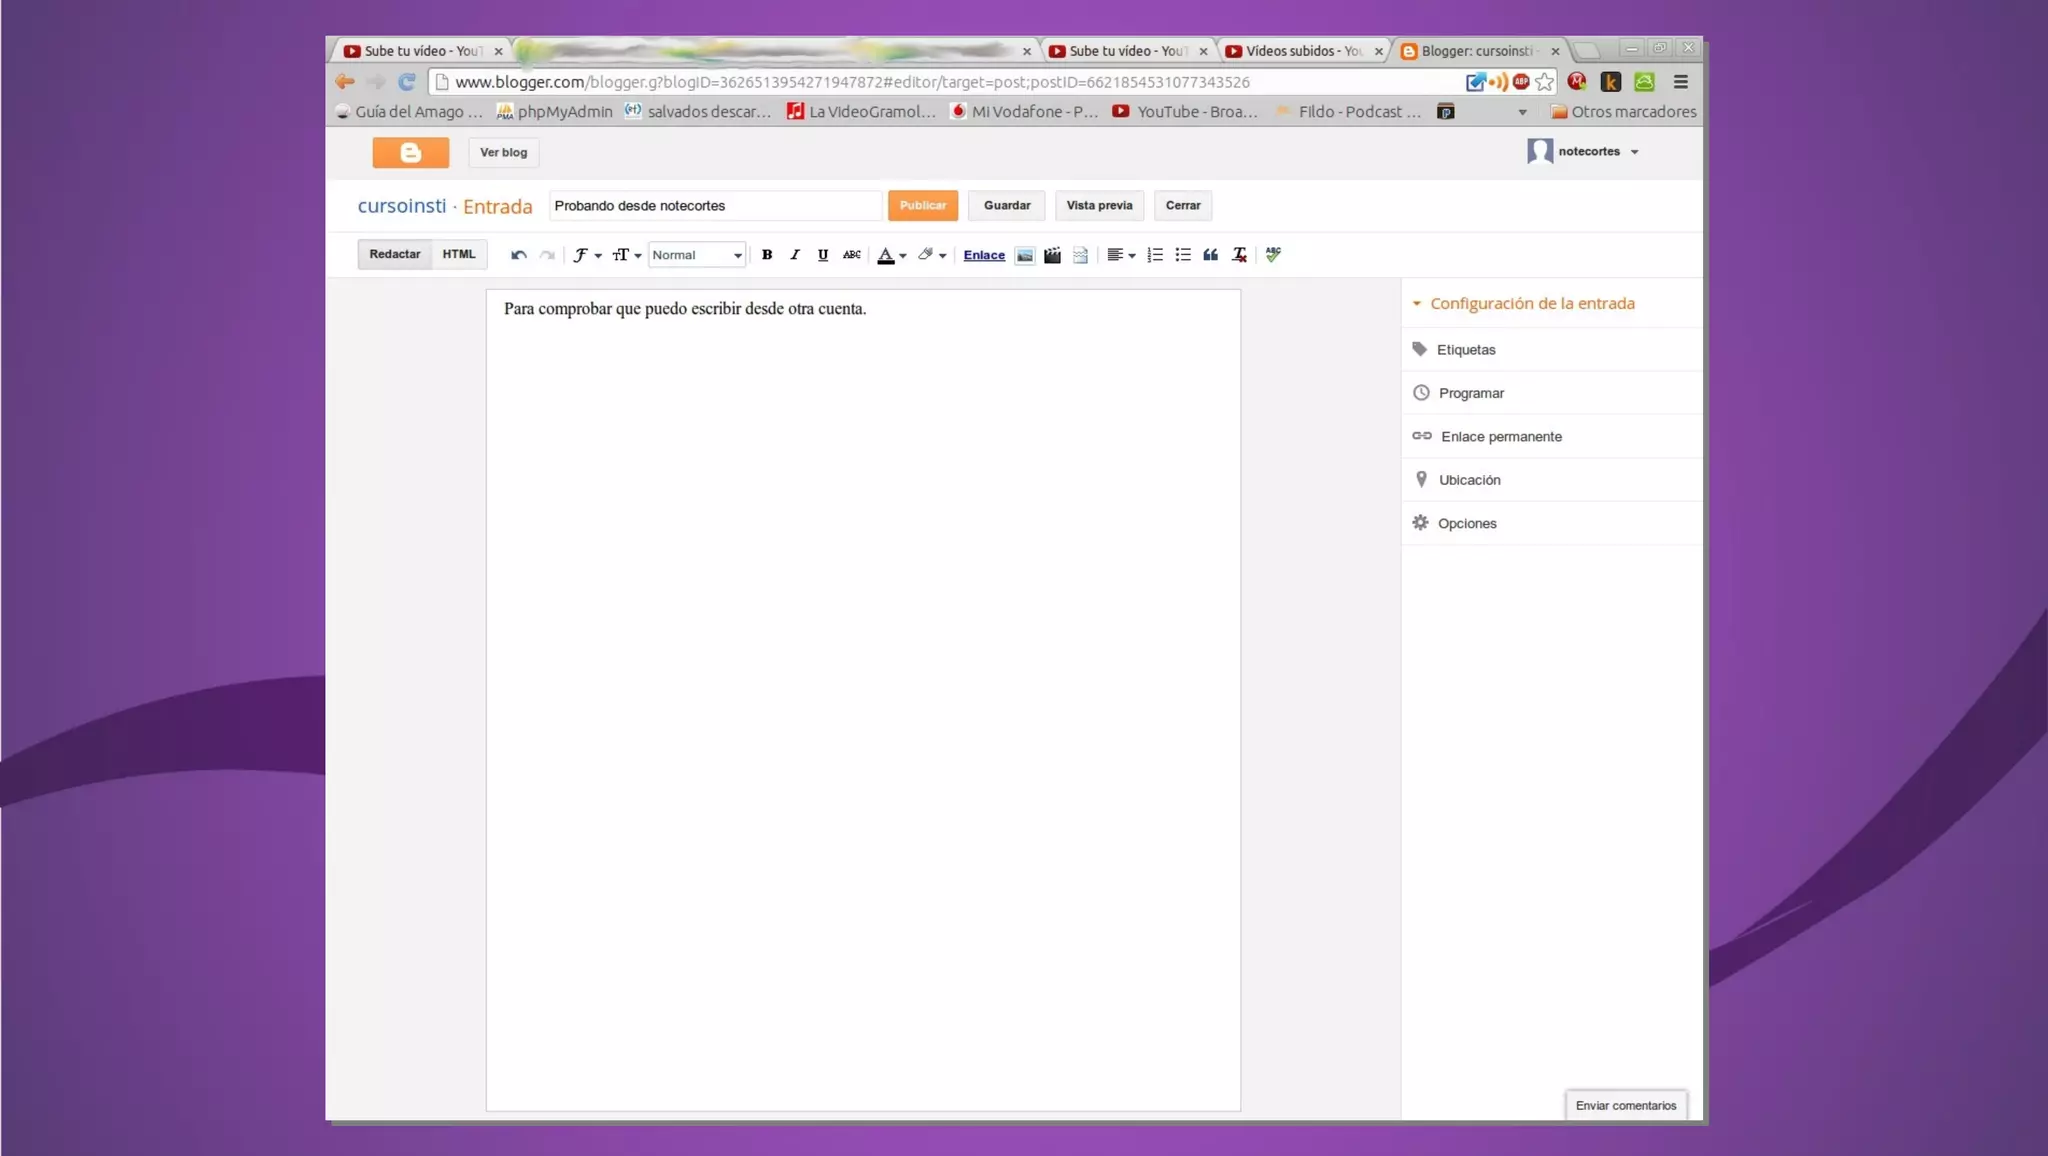The height and width of the screenshot is (1156, 2048).
Task: Click the Vista previa button
Action: tap(1099, 205)
